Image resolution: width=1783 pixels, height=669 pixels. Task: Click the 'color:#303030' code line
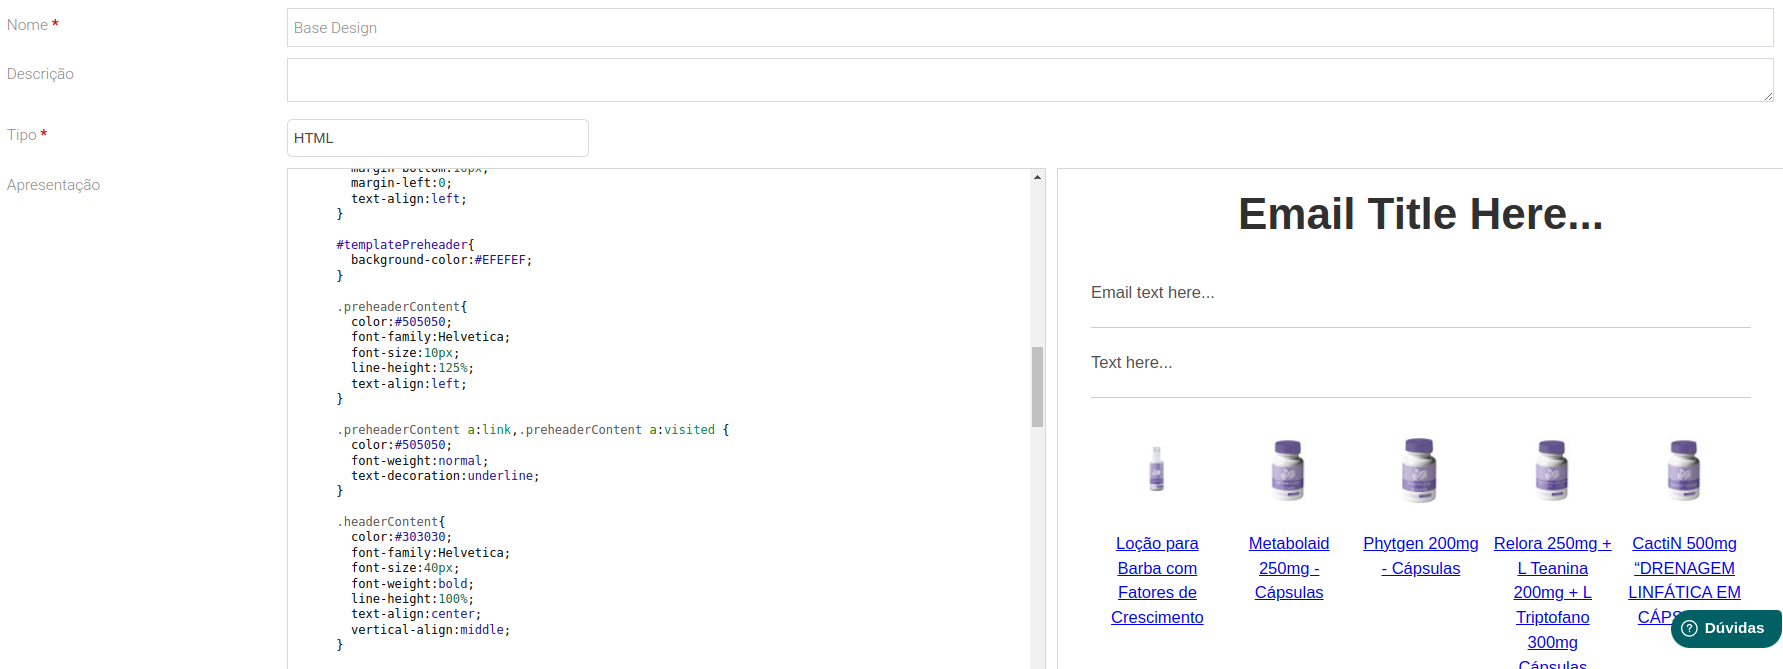402,537
